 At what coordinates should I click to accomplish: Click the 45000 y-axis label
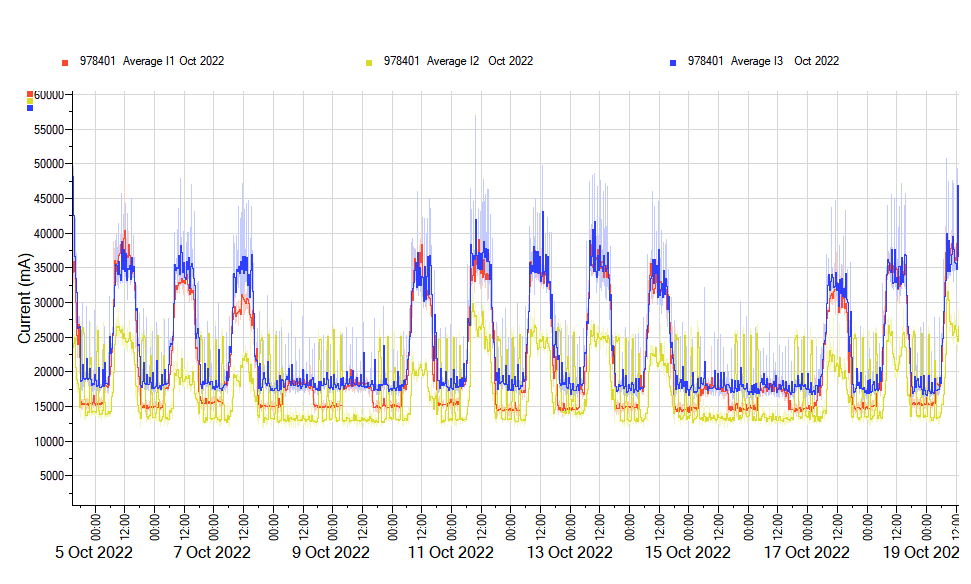click(x=49, y=199)
